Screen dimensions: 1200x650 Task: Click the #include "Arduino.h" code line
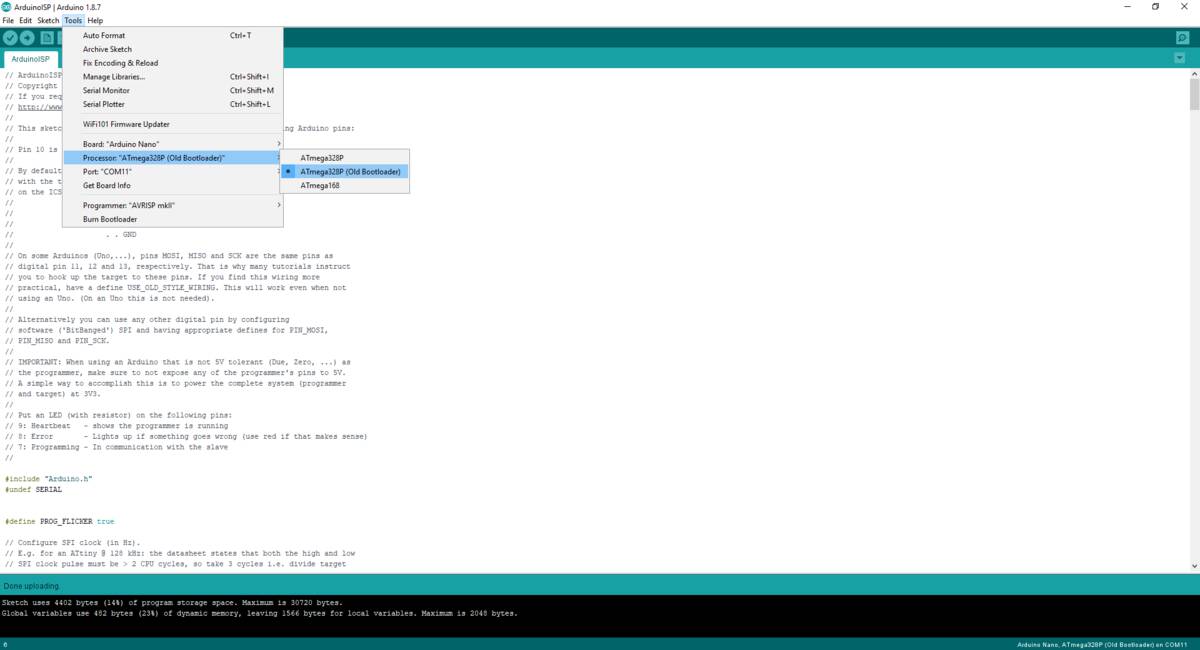(x=49, y=479)
